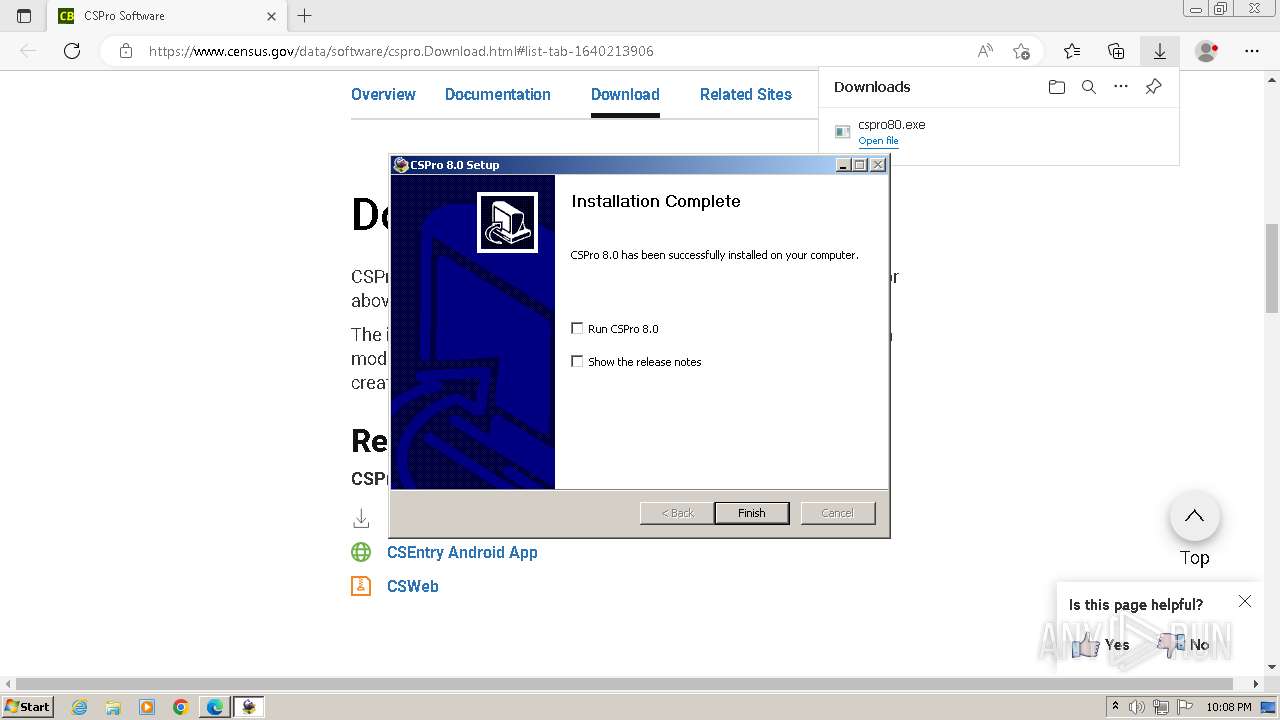Enable Show the release notes checkbox
The height and width of the screenshot is (720, 1280).
click(x=577, y=361)
